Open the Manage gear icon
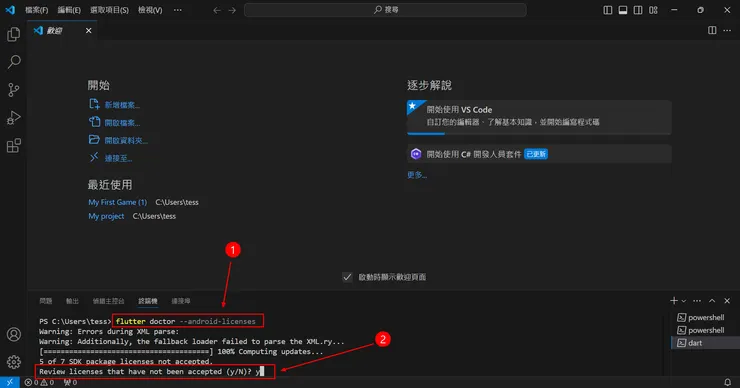740x388 pixels. 14,362
